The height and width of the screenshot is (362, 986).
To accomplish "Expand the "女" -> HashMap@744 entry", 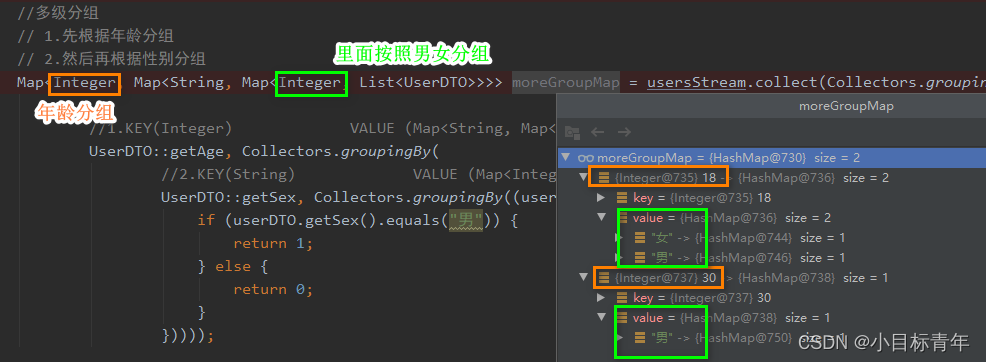I will [x=619, y=238].
